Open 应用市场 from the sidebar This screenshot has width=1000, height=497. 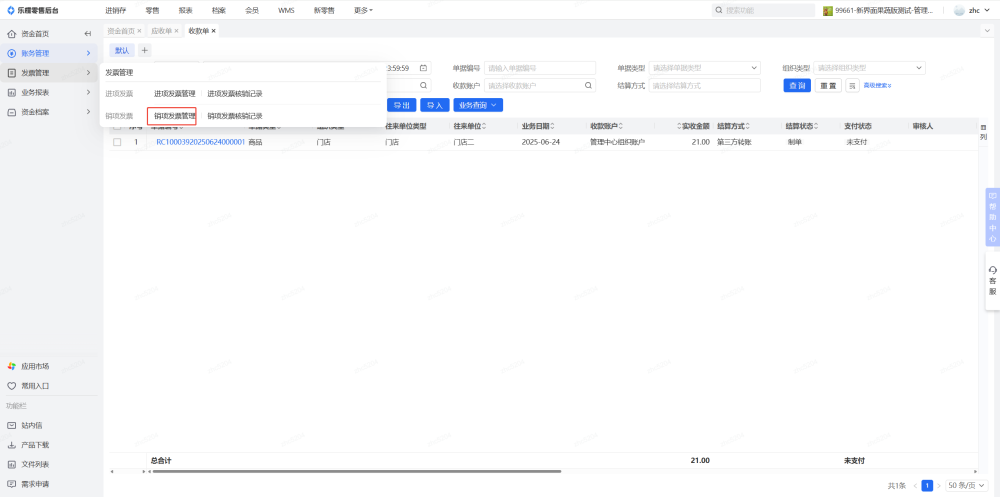[35, 366]
